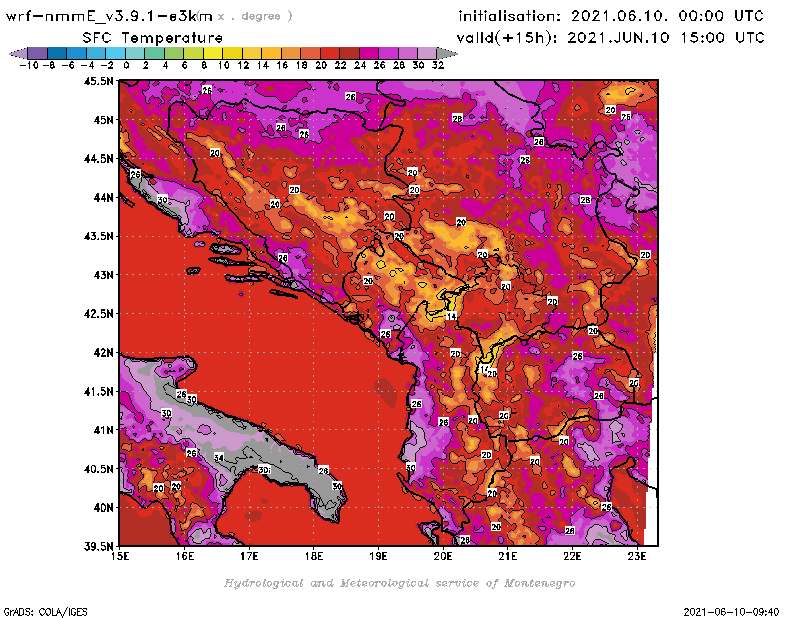
Task: Click the grey above-32 legend arrow
Action: (x=447, y=53)
